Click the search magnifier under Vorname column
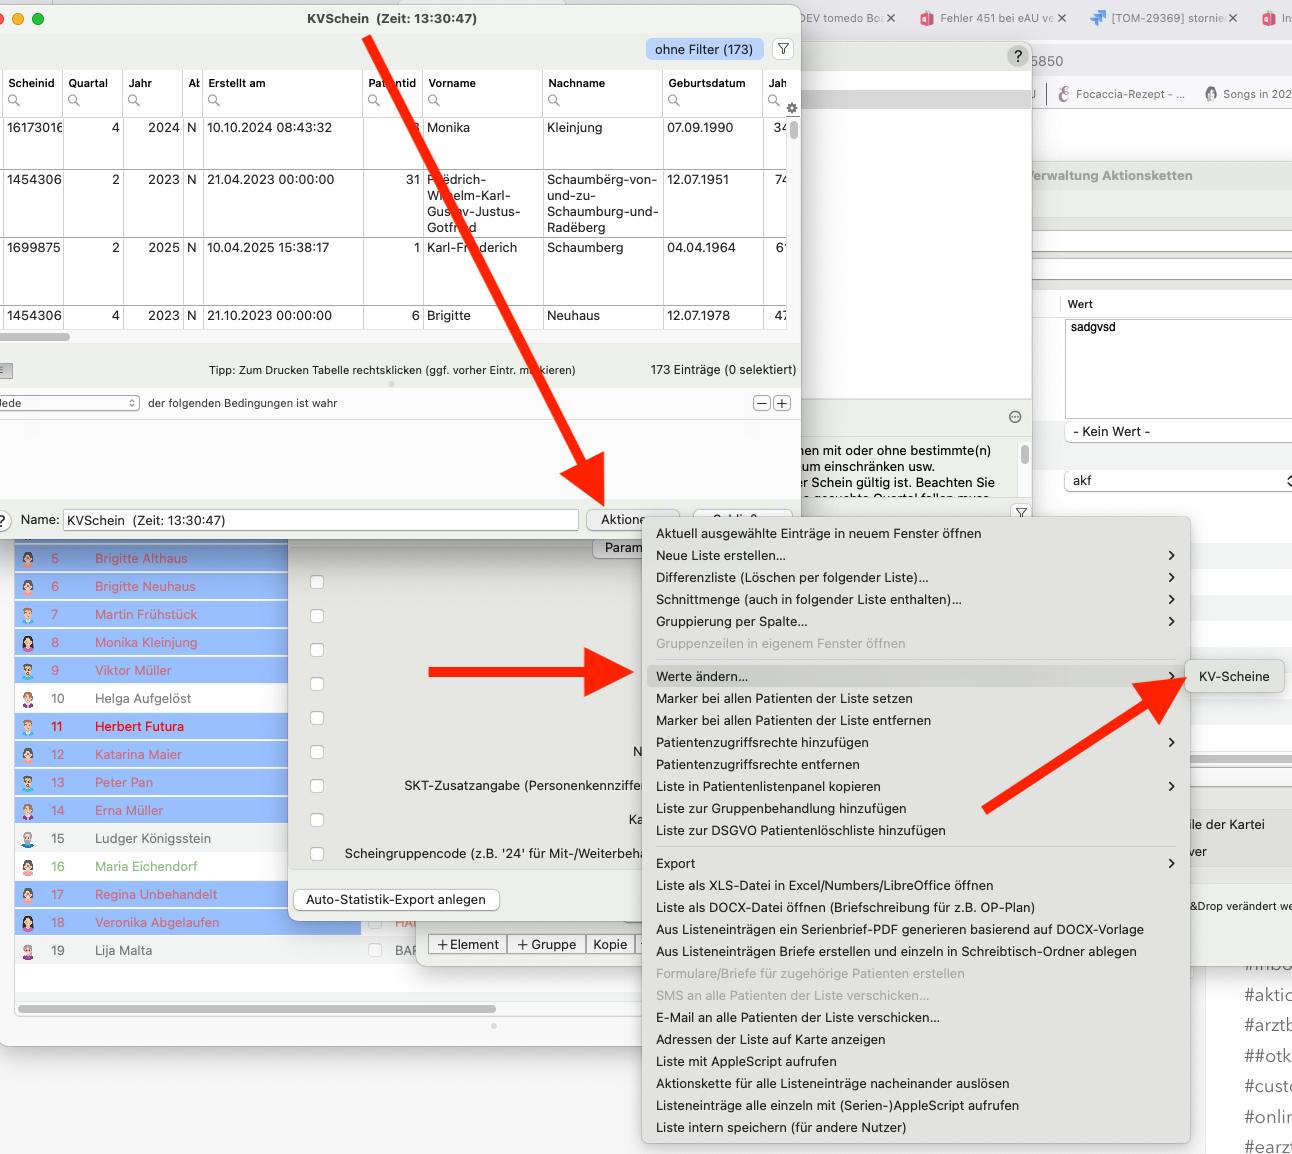Image resolution: width=1292 pixels, height=1154 pixels. coord(434,101)
